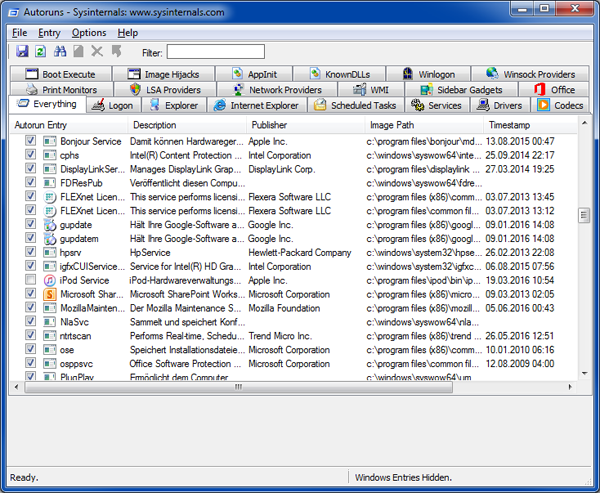Click the cphs entry icon
Image resolution: width=600 pixels, height=493 pixels.
pyautogui.click(x=50, y=155)
